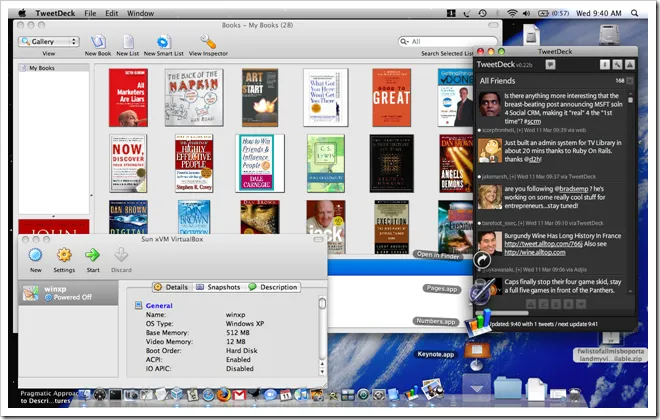The height and width of the screenshot is (420, 660).
Task: Switch to Details tab in VirtualBox
Action: 171,287
